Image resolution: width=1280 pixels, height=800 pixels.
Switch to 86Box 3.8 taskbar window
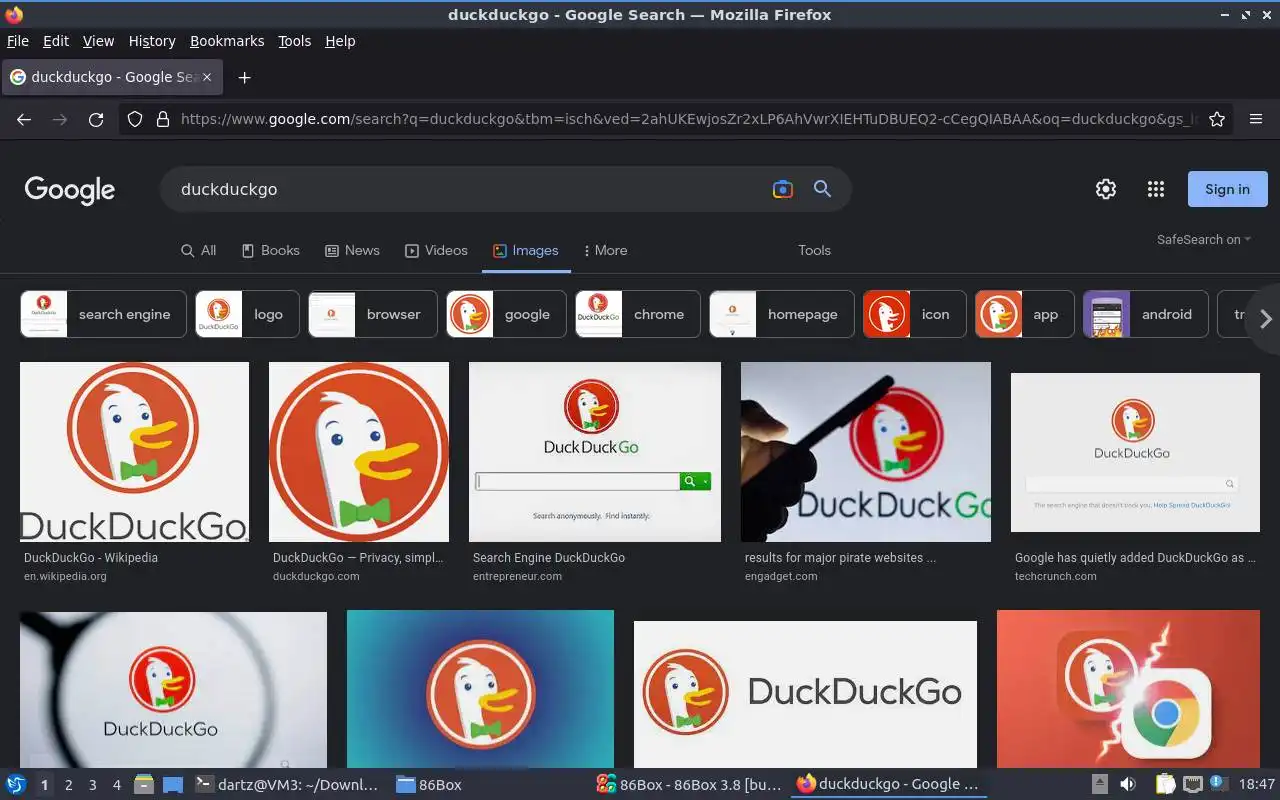click(x=688, y=785)
